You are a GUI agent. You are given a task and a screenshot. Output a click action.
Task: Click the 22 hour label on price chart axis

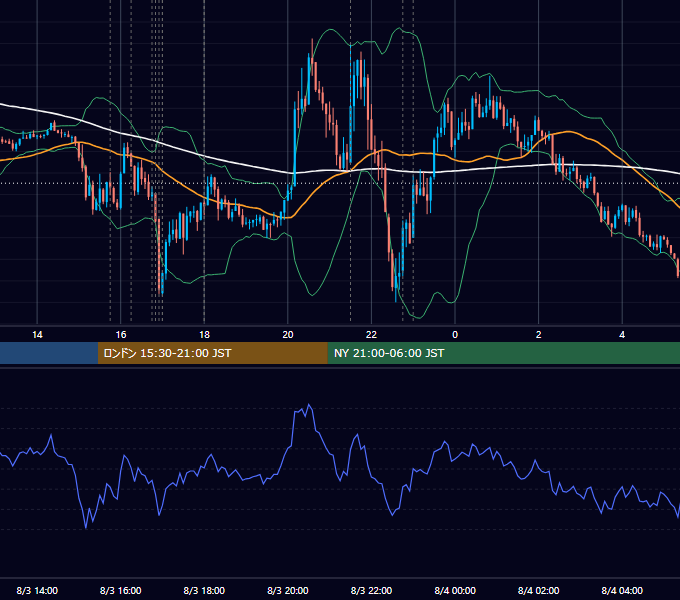(x=371, y=335)
